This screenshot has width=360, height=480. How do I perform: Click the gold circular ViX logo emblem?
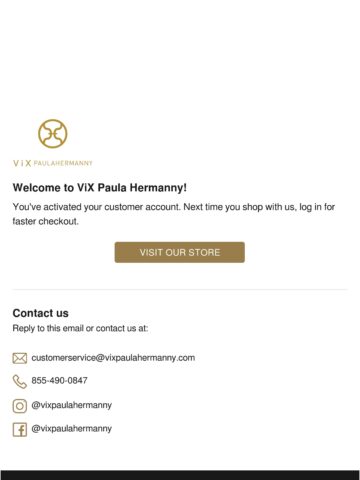[x=53, y=134]
